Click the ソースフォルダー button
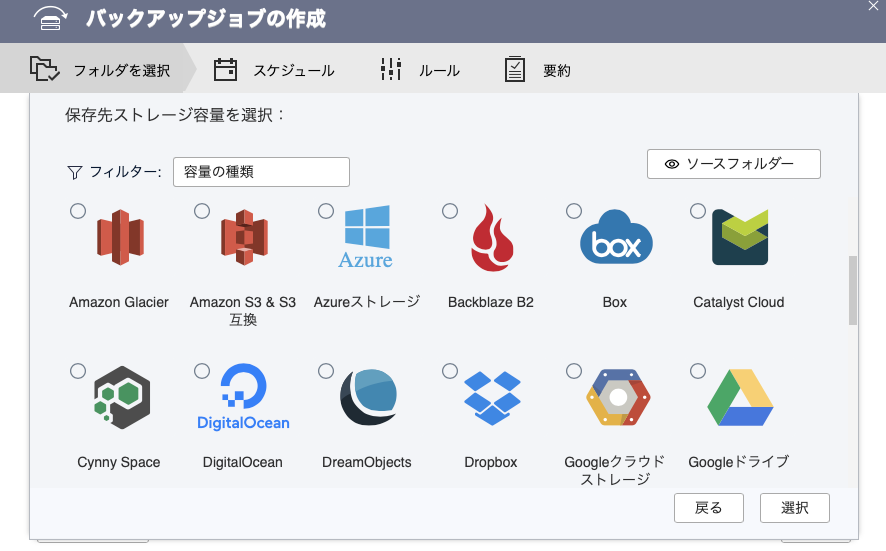The image size is (886, 551). tap(733, 164)
